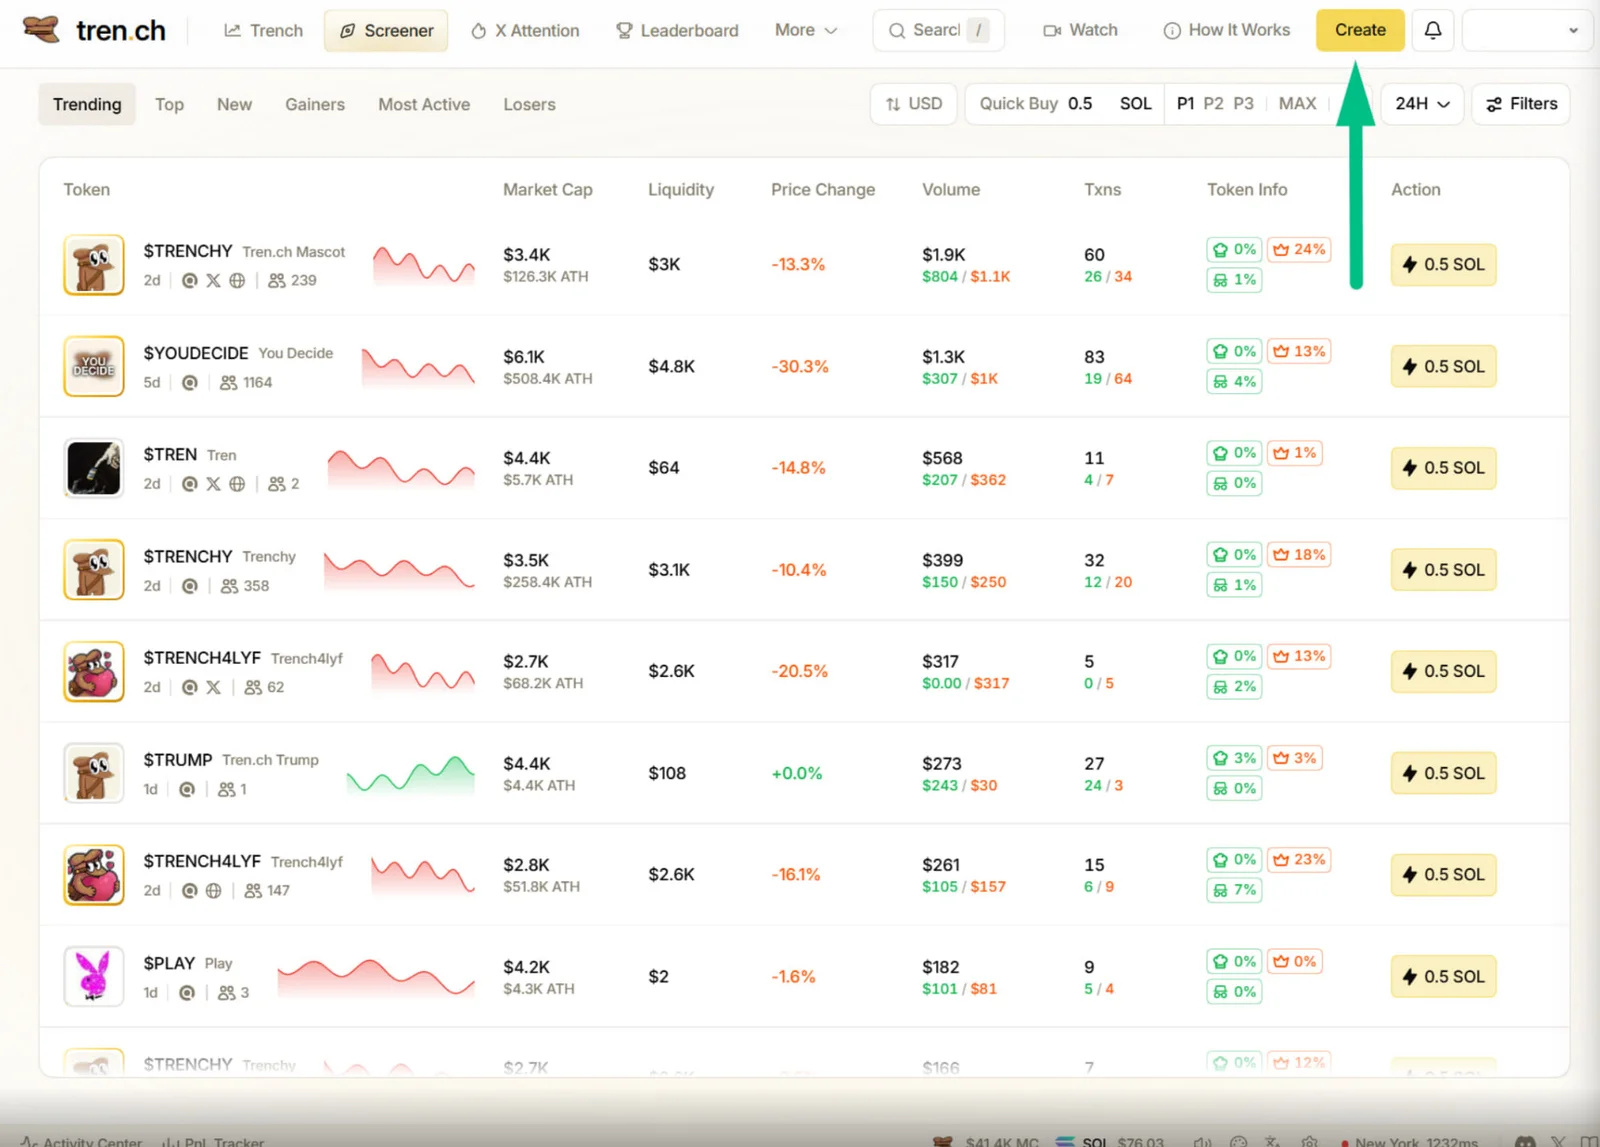This screenshot has width=1600, height=1147.
Task: Select the P1 preset
Action: [1185, 104]
